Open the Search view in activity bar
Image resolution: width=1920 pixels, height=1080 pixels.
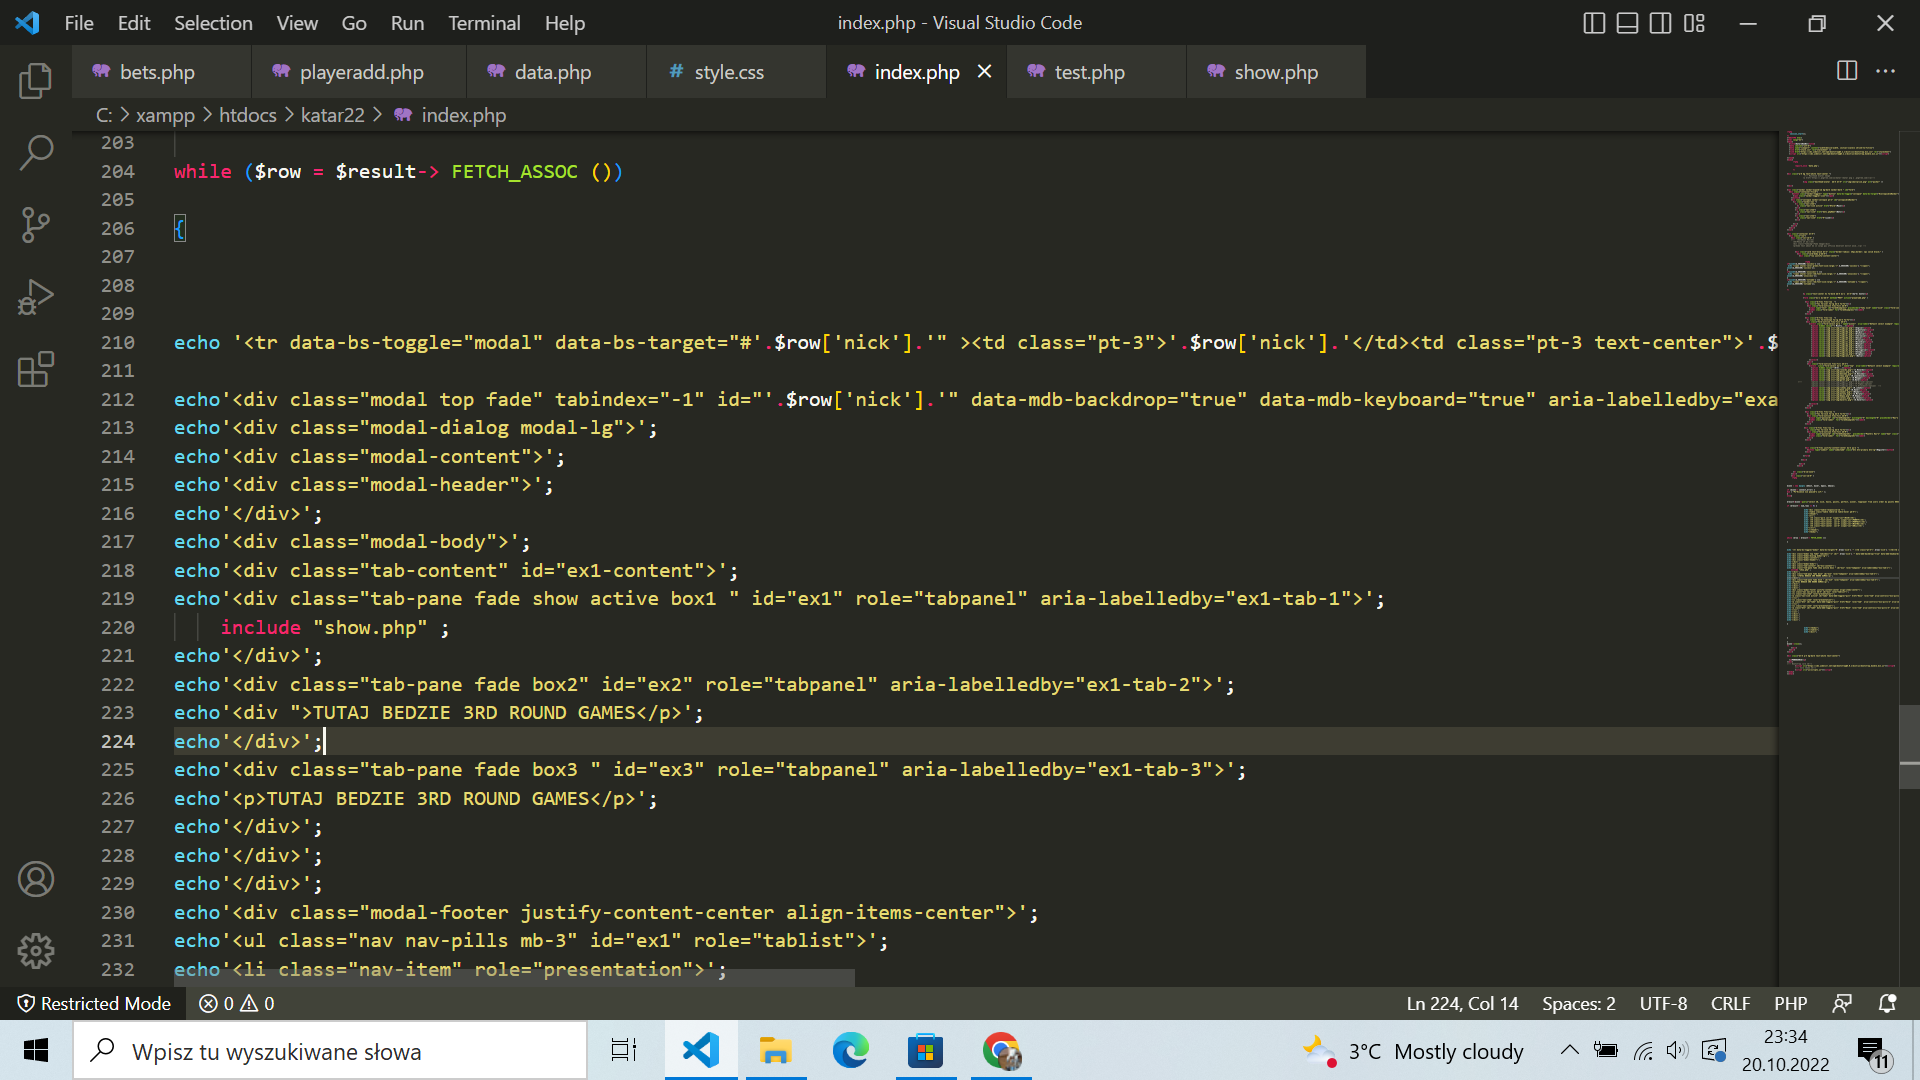point(36,153)
